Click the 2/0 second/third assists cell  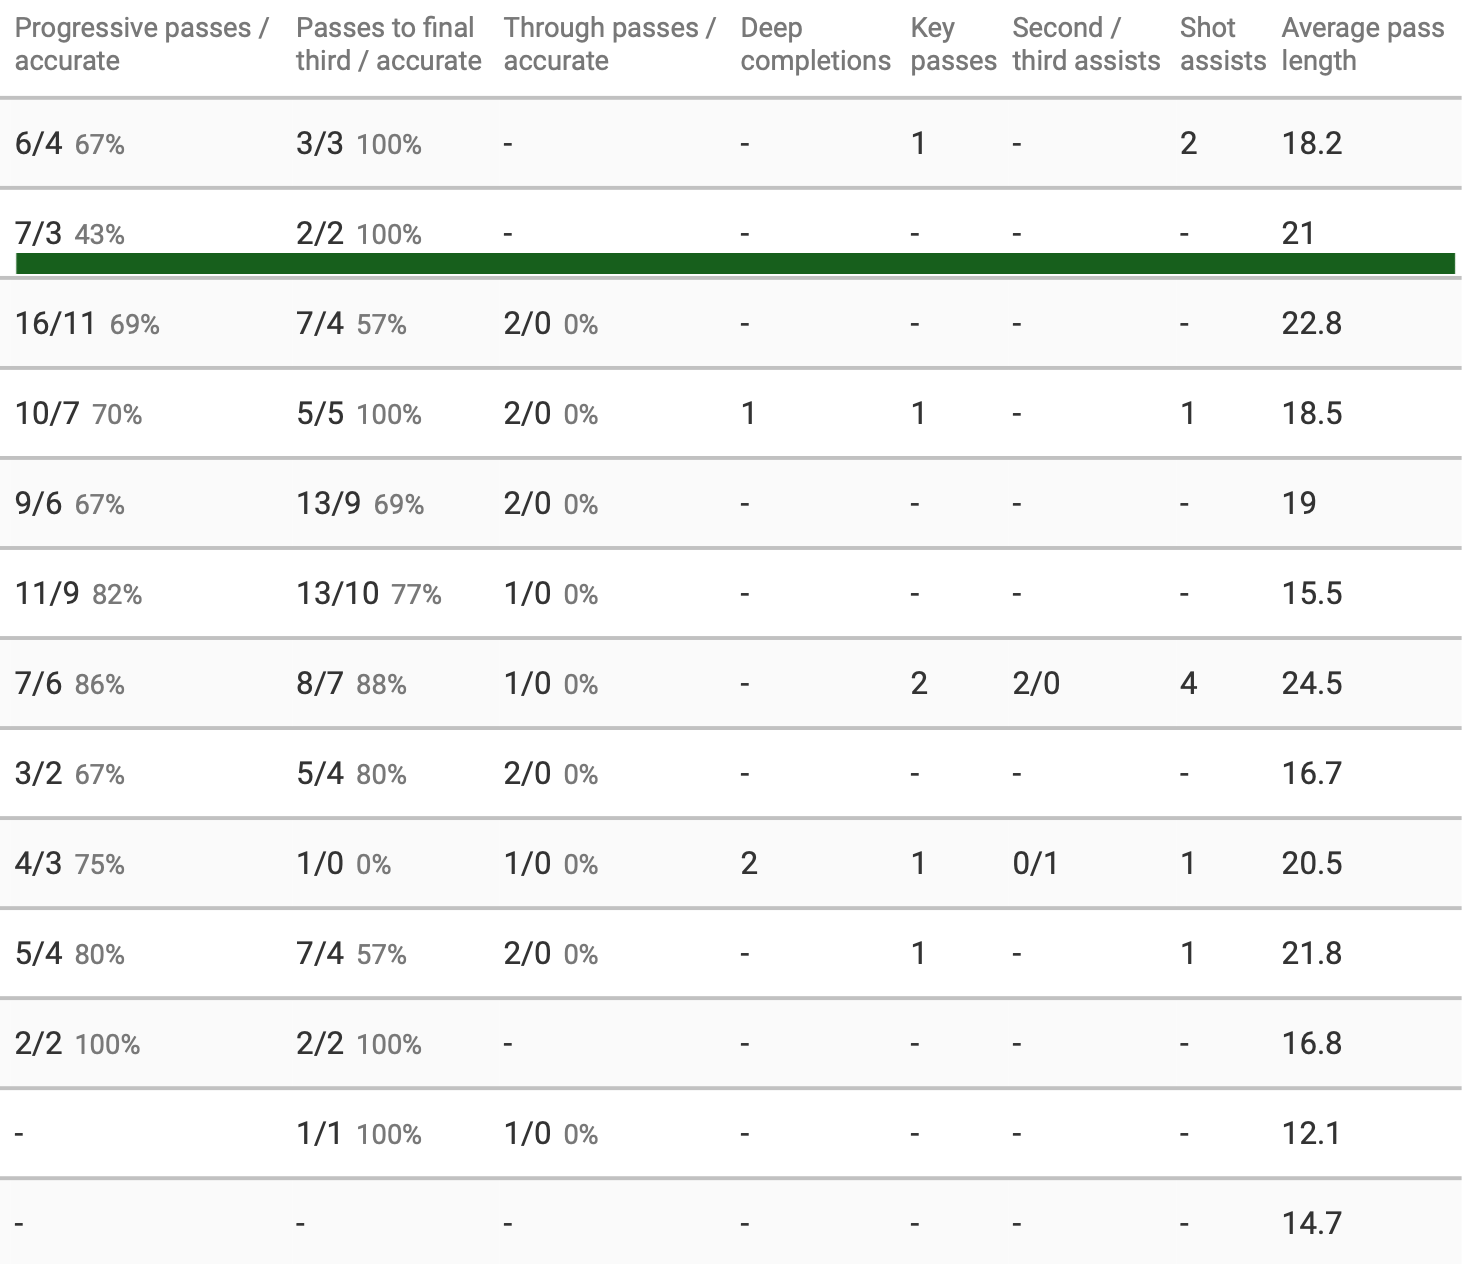[x=1035, y=684]
